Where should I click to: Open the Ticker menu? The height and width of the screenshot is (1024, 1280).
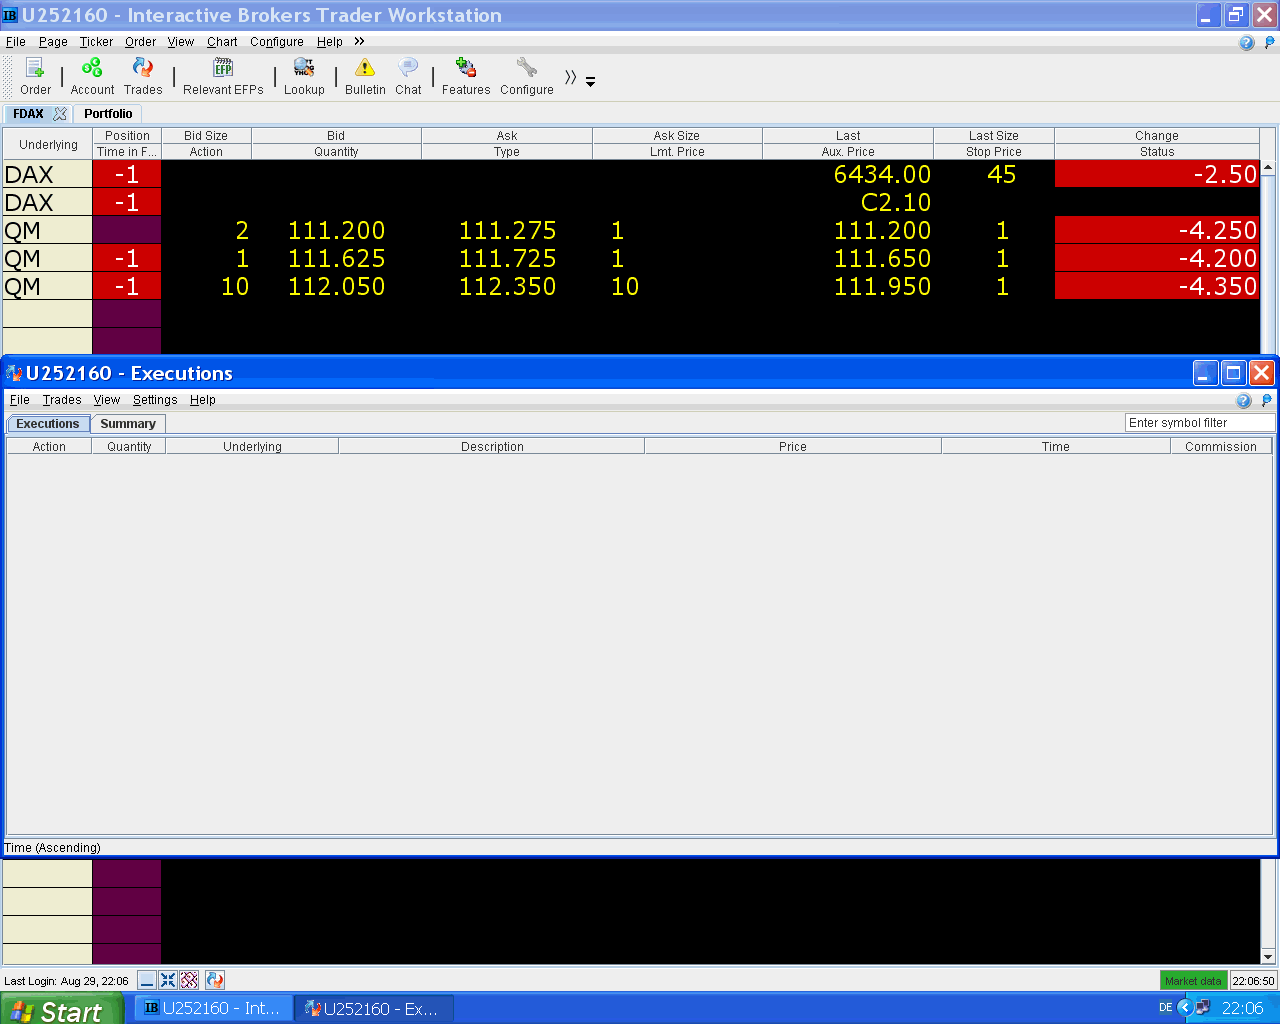pos(96,42)
